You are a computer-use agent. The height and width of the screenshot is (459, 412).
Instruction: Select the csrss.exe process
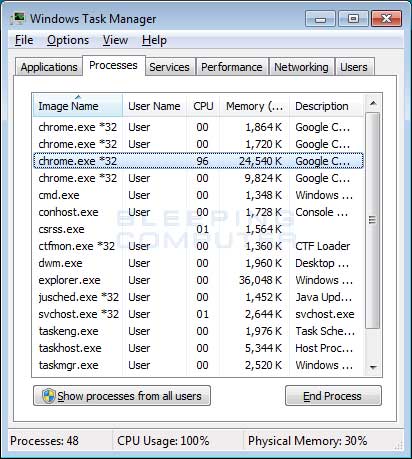[x=198, y=229]
